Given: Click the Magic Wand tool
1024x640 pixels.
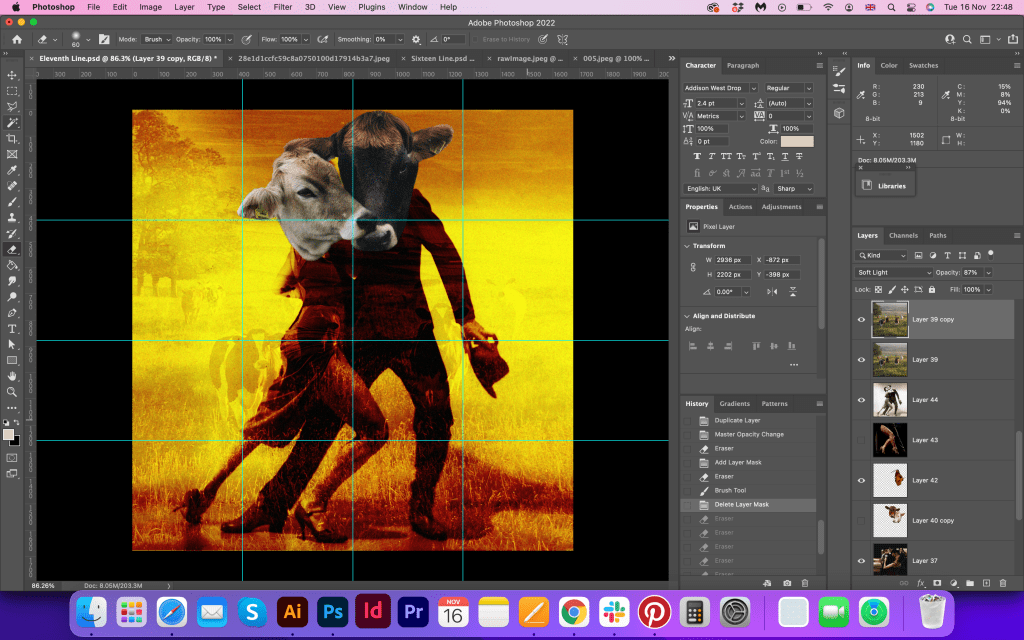Looking at the screenshot, I should tap(12, 122).
